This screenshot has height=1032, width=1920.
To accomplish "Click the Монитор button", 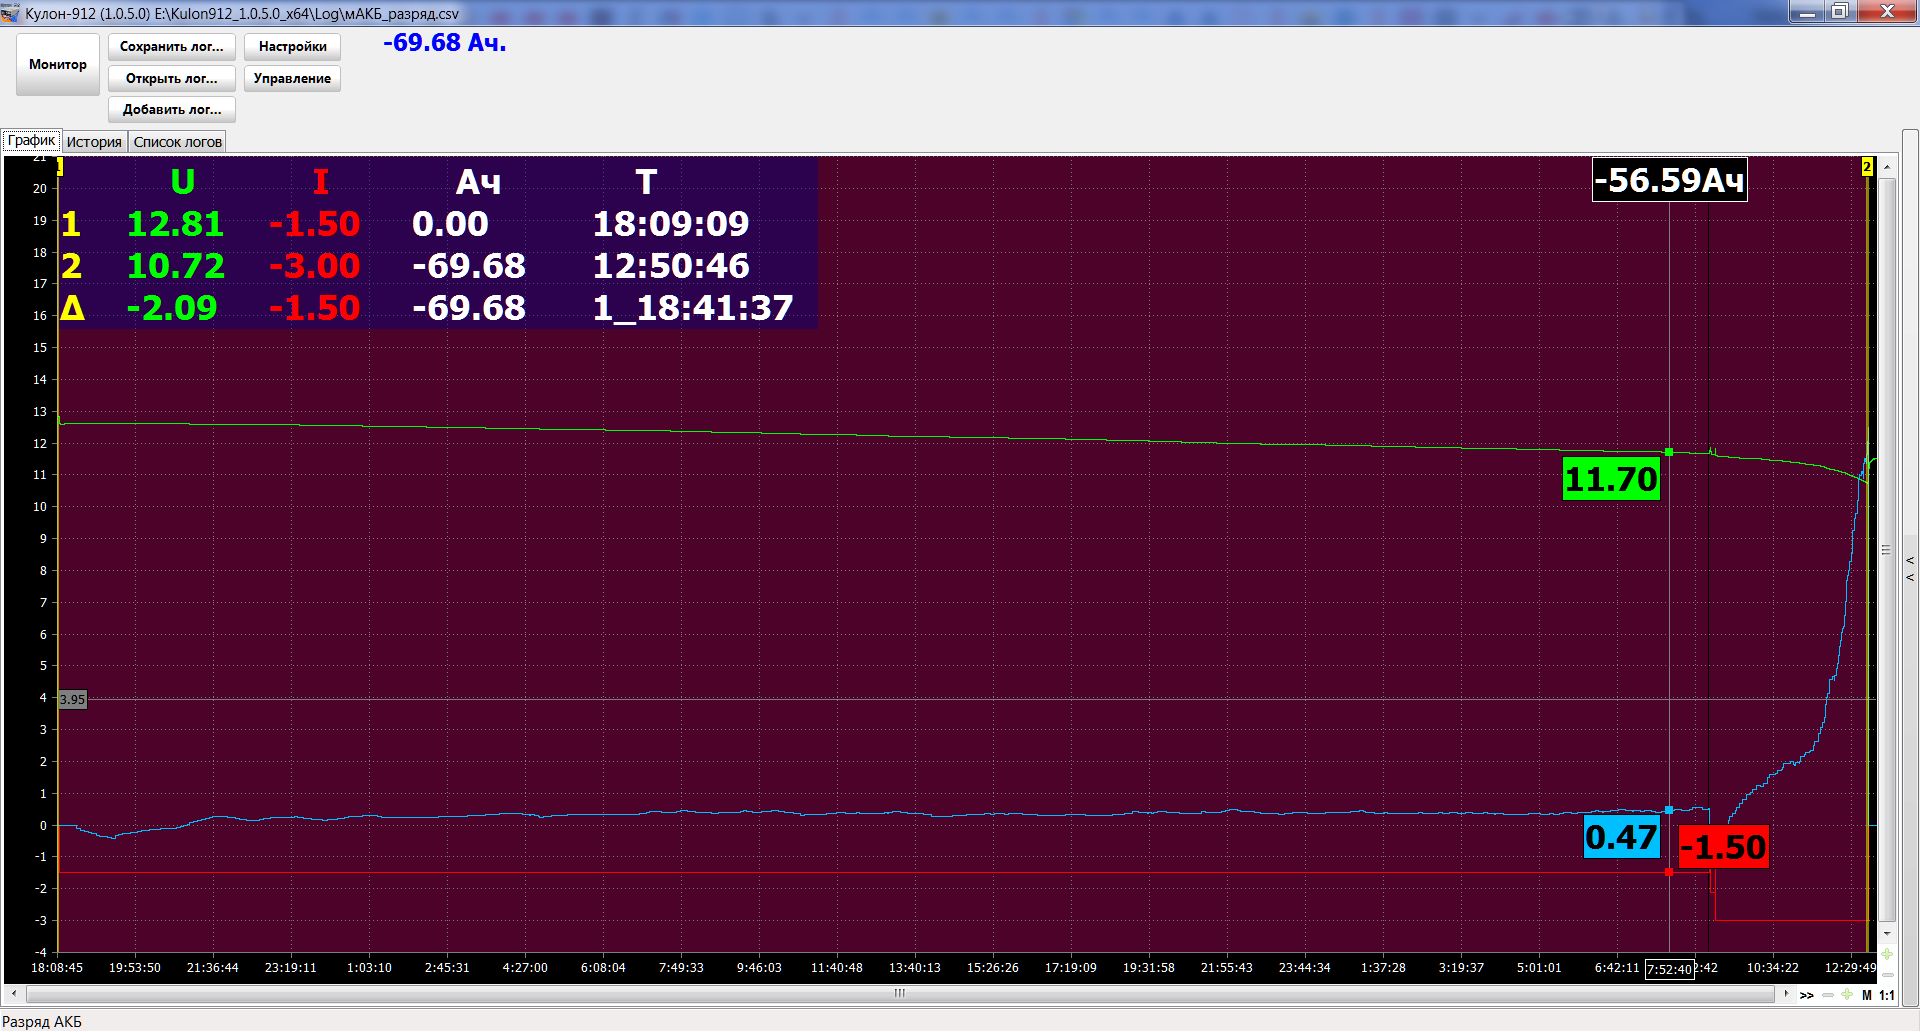I will (58, 64).
